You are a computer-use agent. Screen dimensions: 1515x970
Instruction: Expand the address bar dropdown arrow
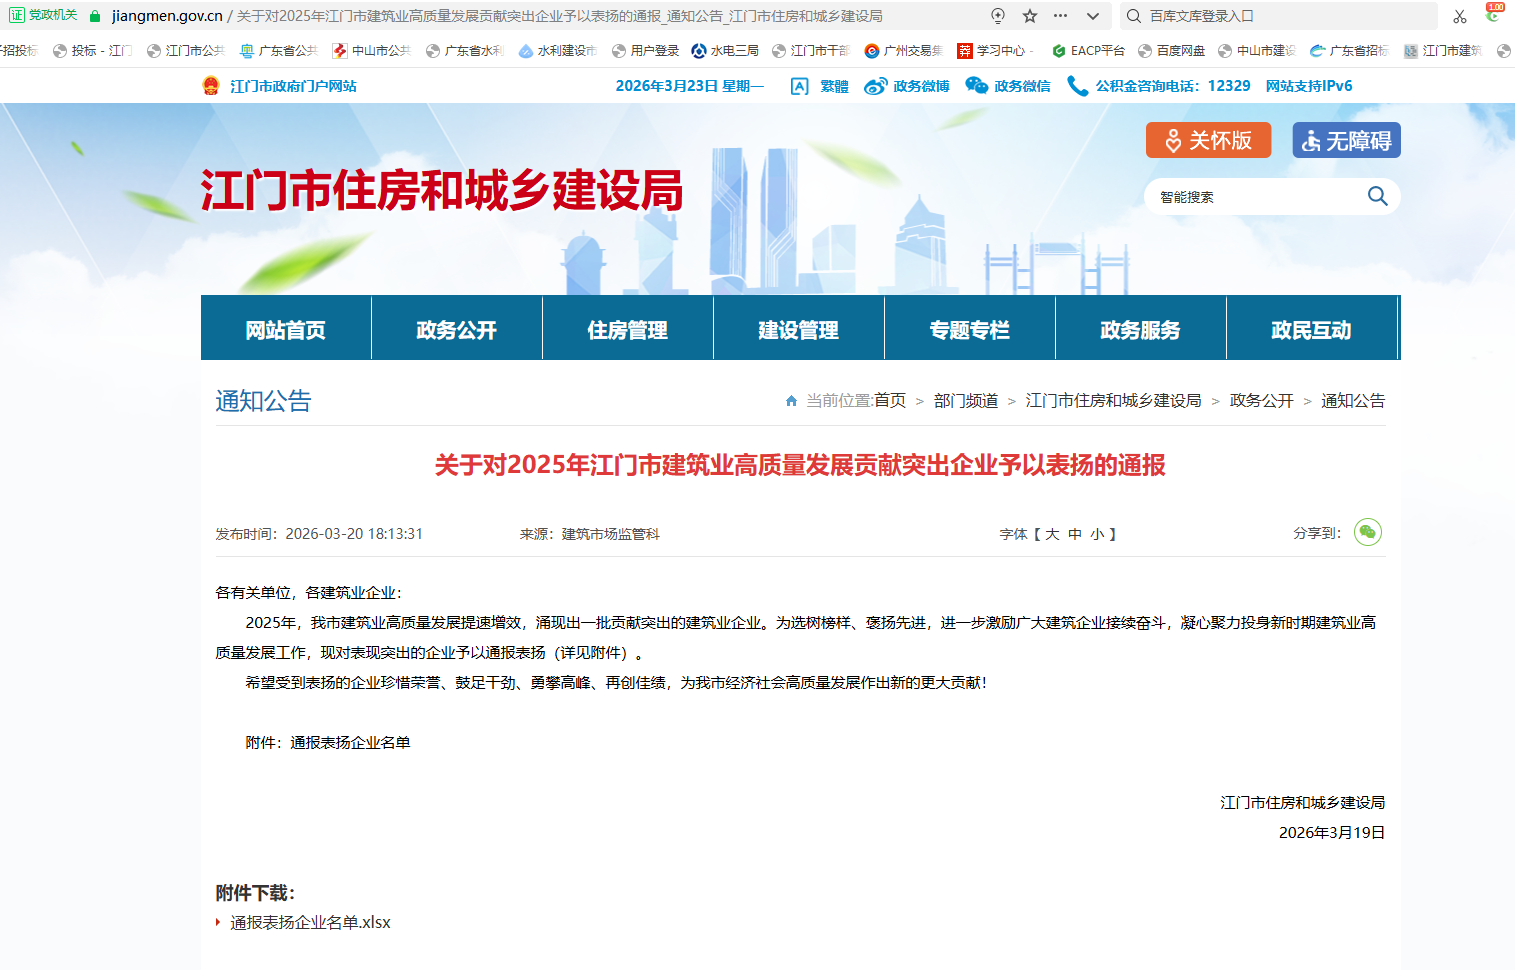point(1092,16)
